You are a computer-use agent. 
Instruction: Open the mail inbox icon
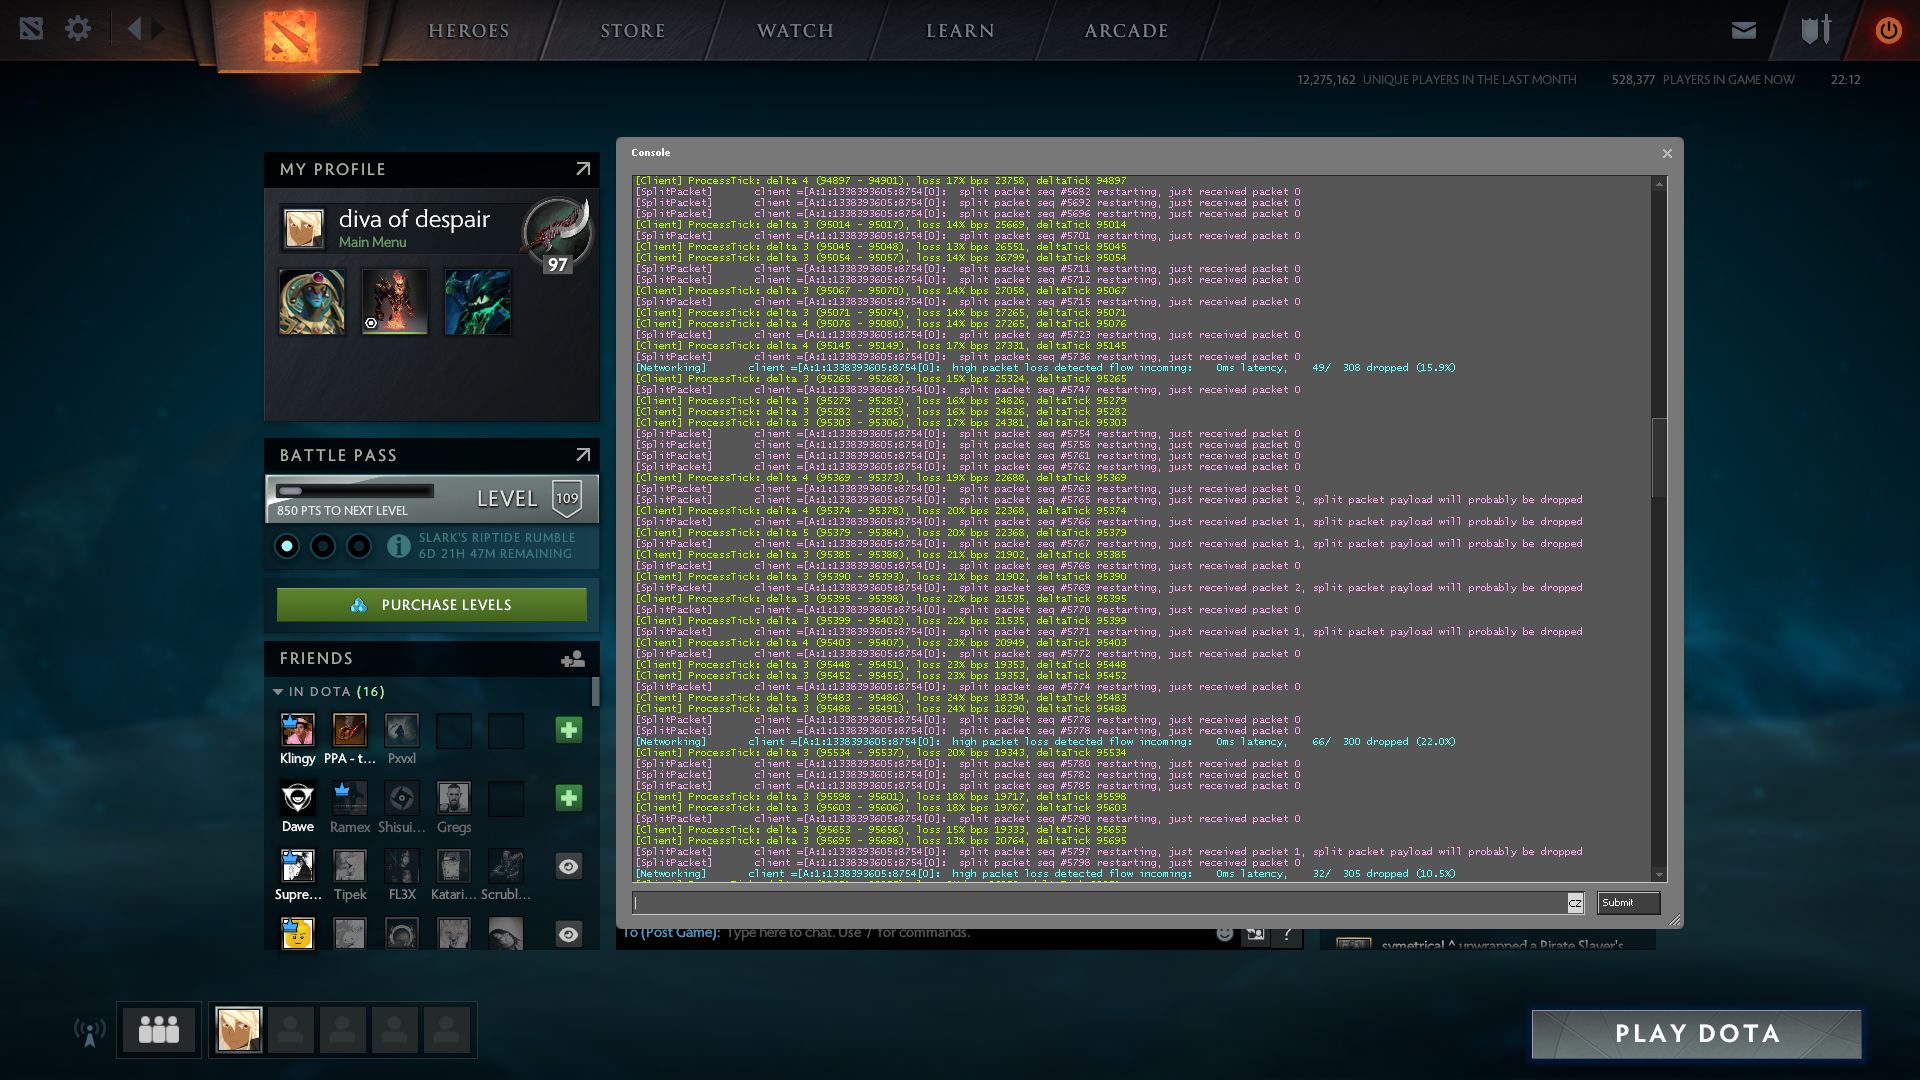1744,30
